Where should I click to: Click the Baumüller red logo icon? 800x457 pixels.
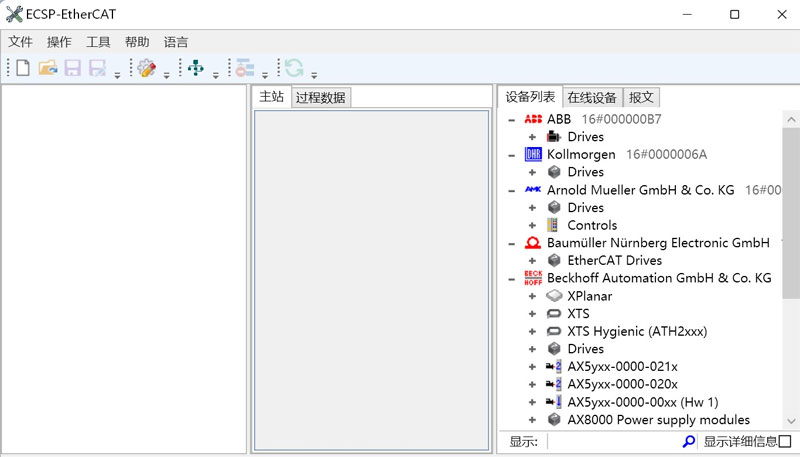click(x=533, y=243)
